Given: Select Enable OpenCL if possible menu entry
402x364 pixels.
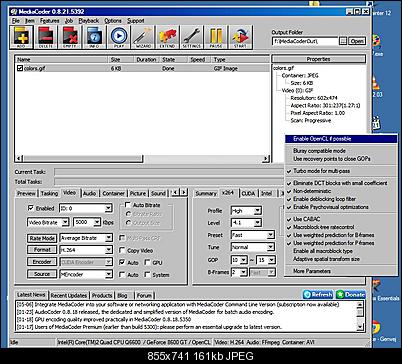Looking at the screenshot, I should [341, 139].
